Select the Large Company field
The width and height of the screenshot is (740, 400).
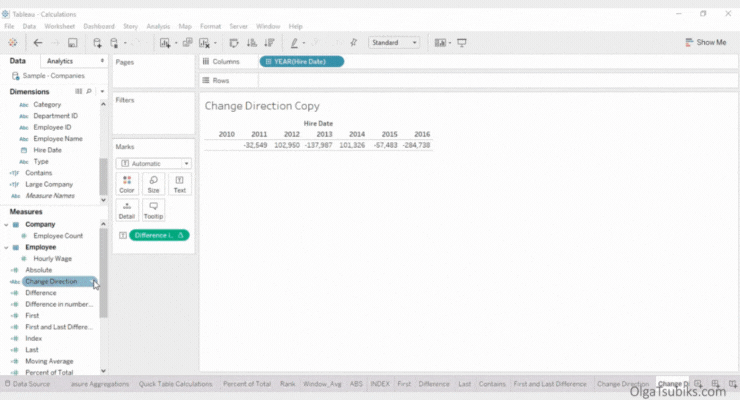pyautogui.click(x=49, y=184)
